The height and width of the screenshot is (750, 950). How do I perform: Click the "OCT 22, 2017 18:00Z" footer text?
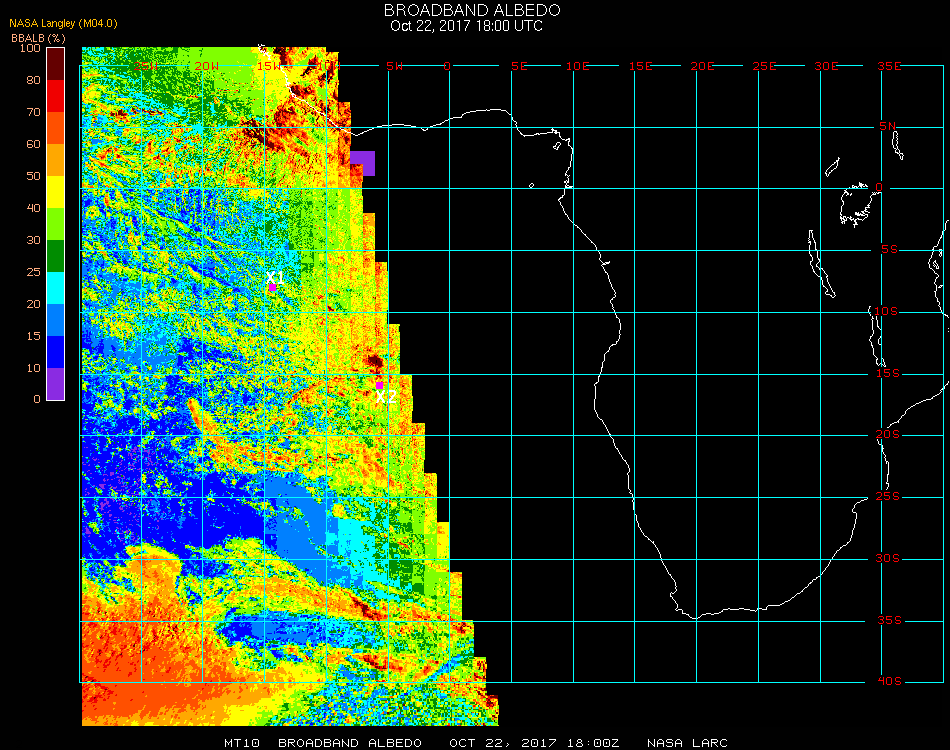coord(534,743)
